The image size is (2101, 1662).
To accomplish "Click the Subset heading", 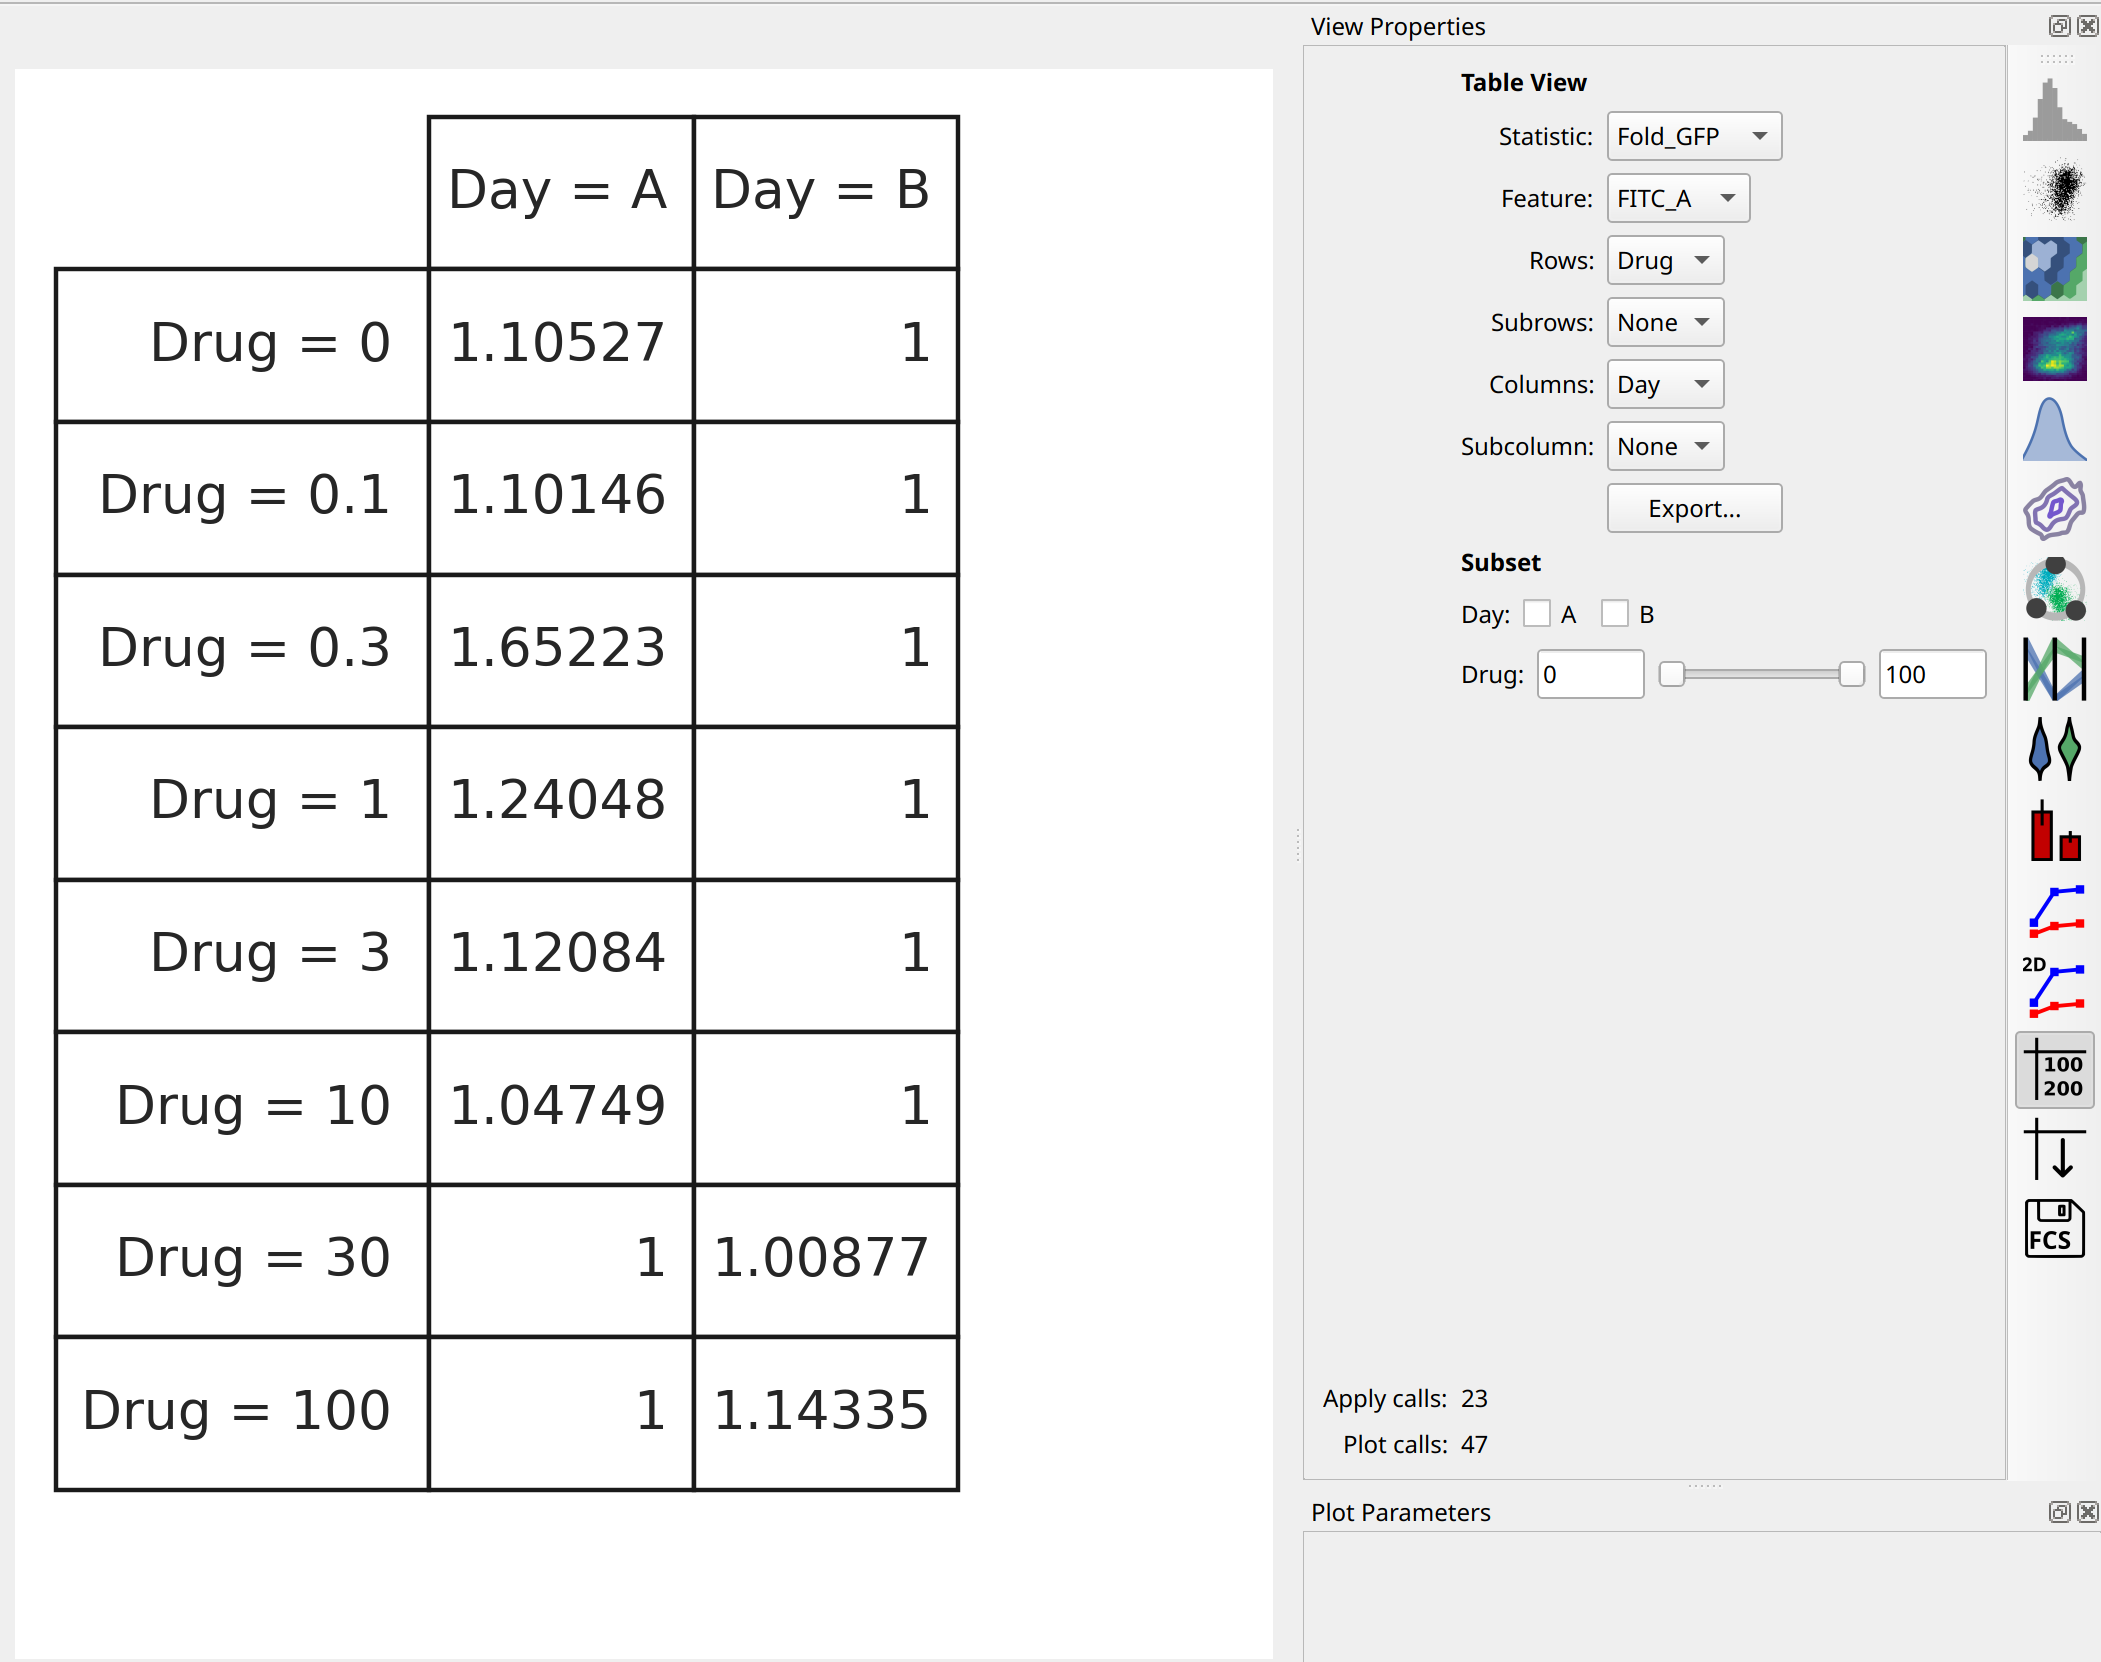I will pos(1500,562).
